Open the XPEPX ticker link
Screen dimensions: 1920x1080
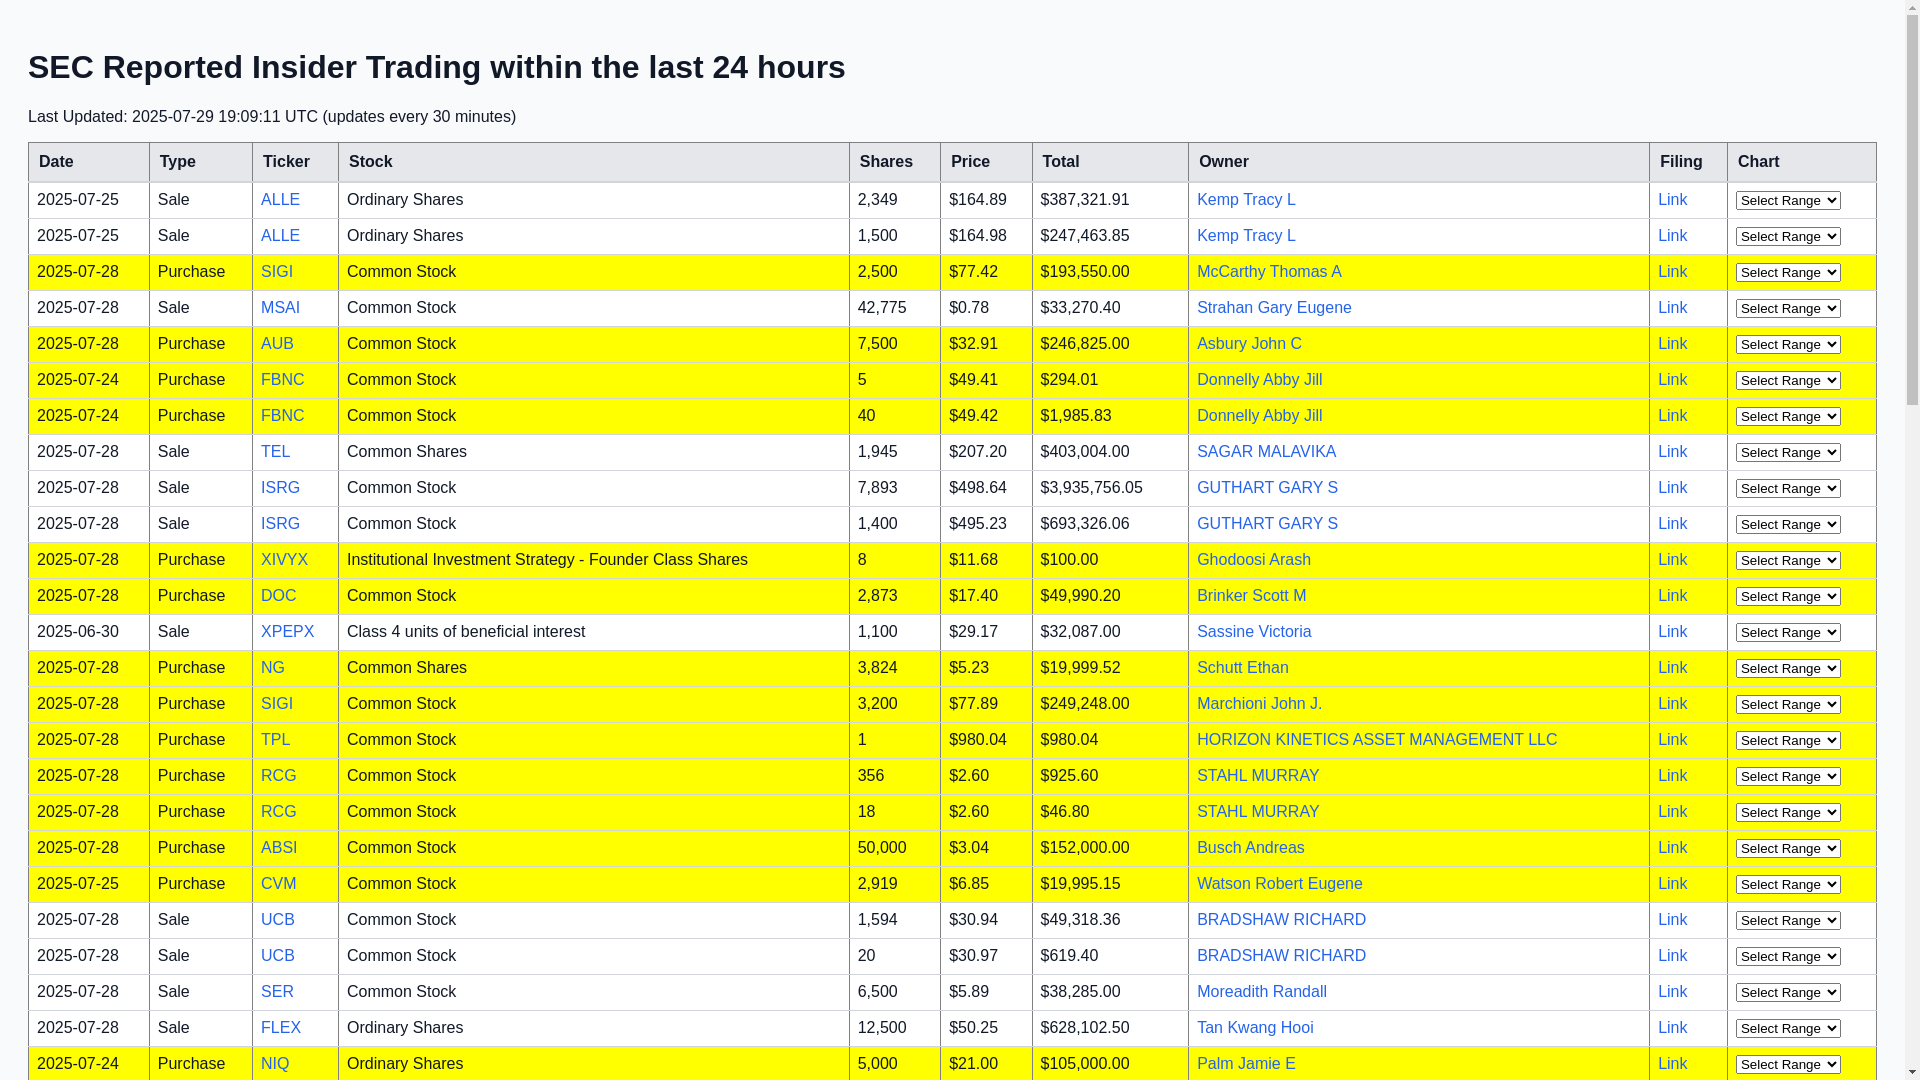[x=287, y=632]
